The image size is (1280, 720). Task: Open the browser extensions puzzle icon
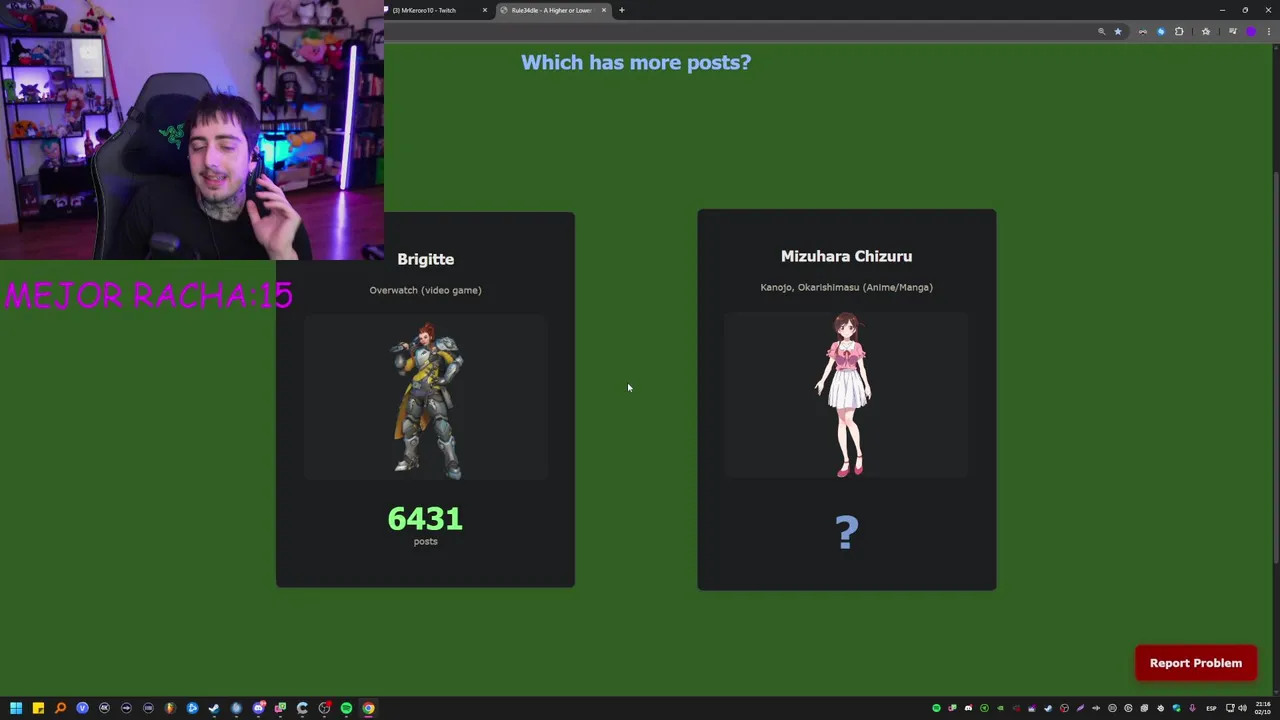pyautogui.click(x=1179, y=31)
